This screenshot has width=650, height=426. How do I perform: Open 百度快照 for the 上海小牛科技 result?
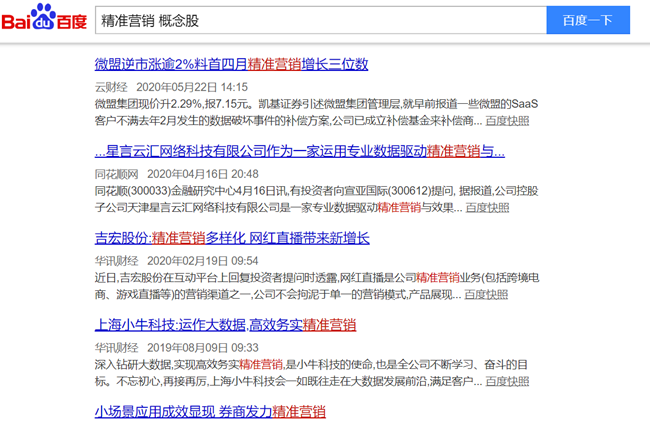point(507,381)
